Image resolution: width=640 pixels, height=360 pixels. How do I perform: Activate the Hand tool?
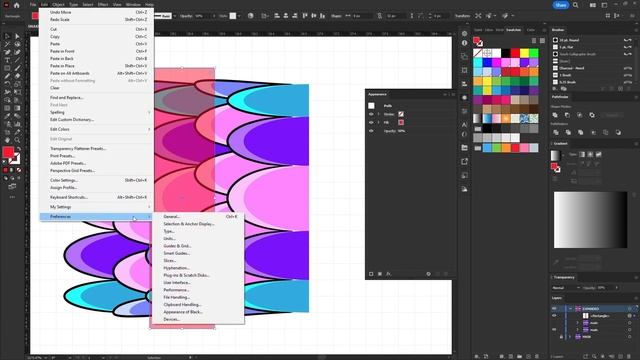(7, 140)
